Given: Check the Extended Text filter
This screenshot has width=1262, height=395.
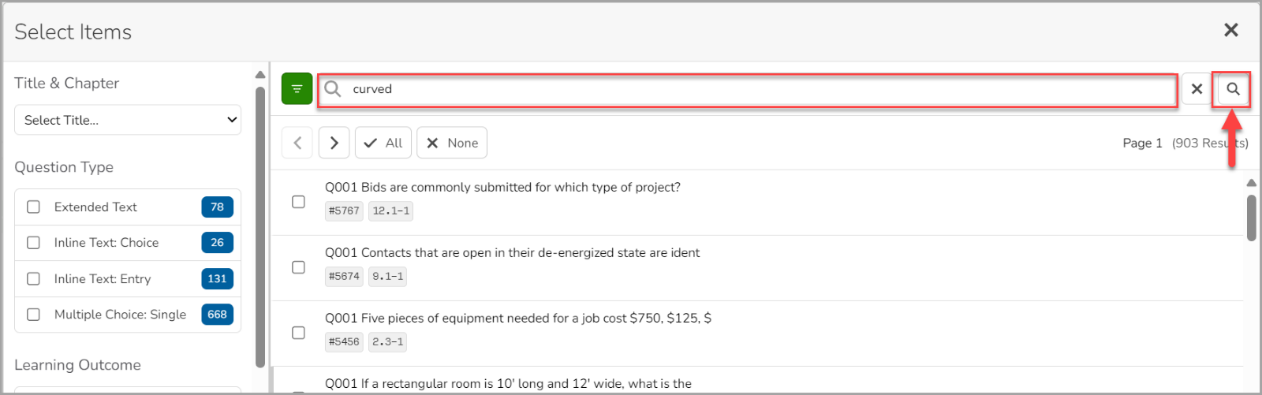Looking at the screenshot, I should (34, 207).
